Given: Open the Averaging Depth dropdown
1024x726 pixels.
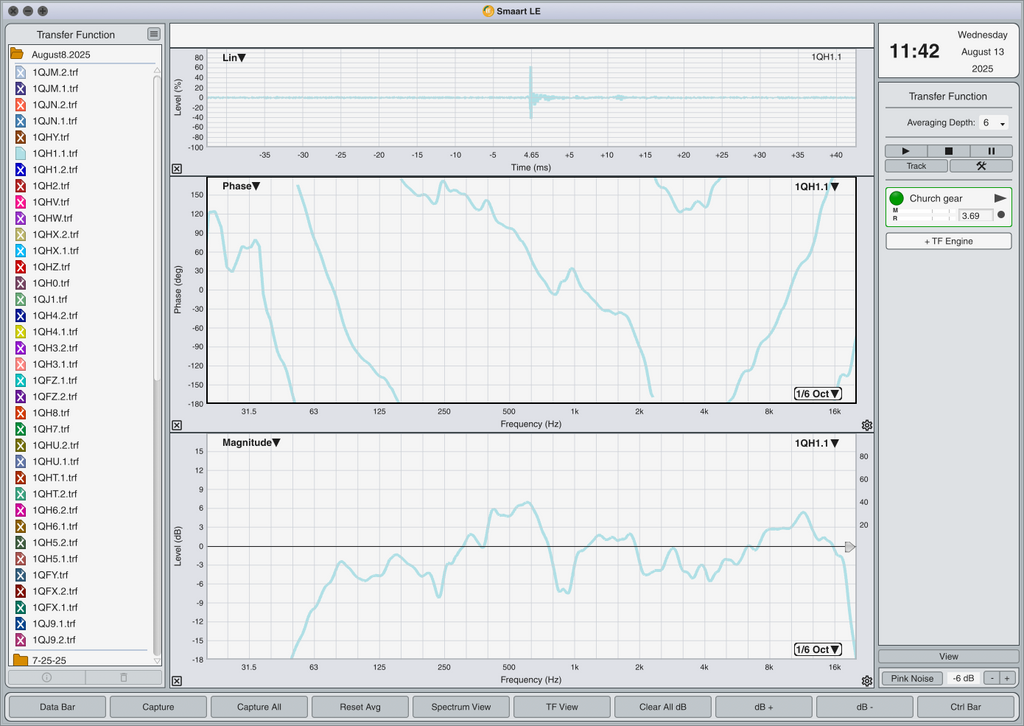Looking at the screenshot, I should tap(993, 123).
